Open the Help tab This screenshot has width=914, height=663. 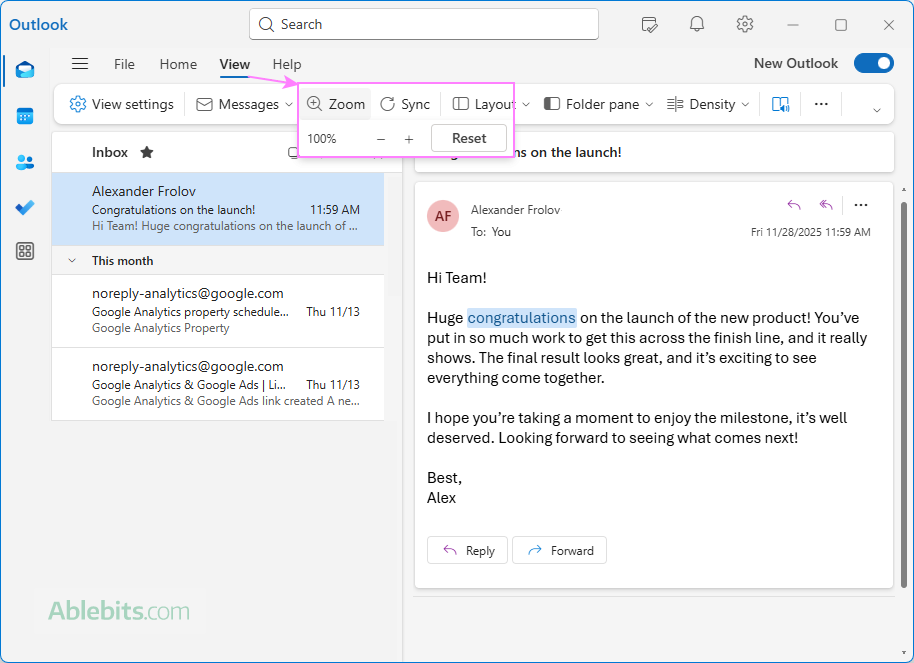tap(287, 64)
